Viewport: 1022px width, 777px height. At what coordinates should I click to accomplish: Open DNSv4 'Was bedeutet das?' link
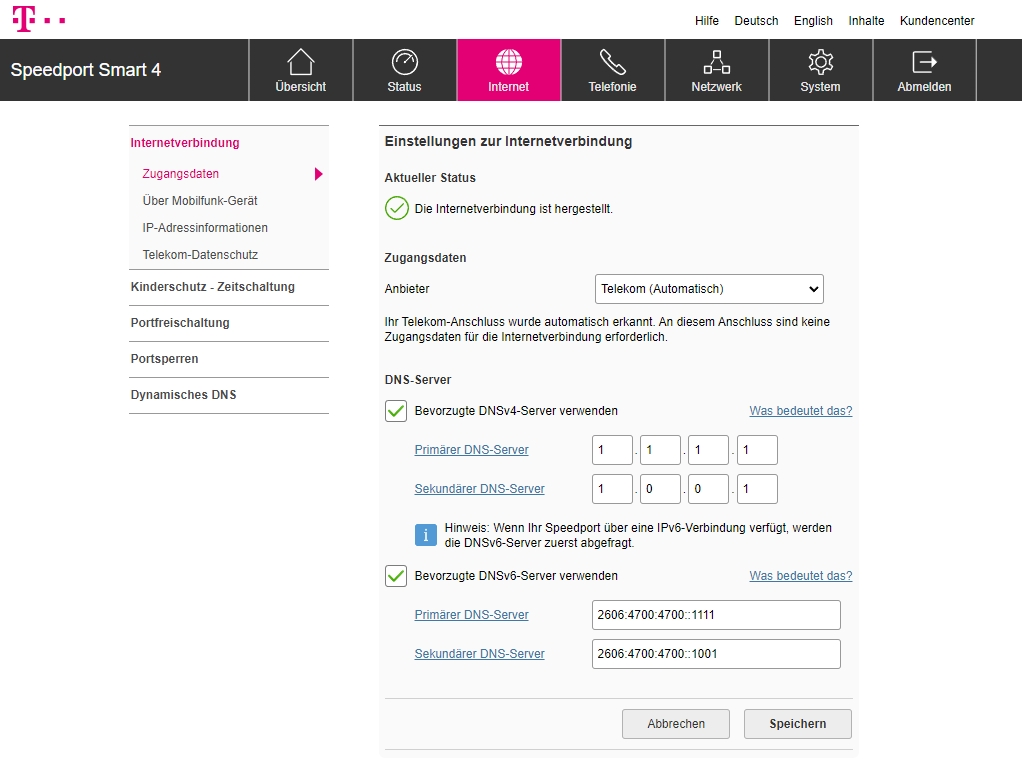click(x=800, y=411)
